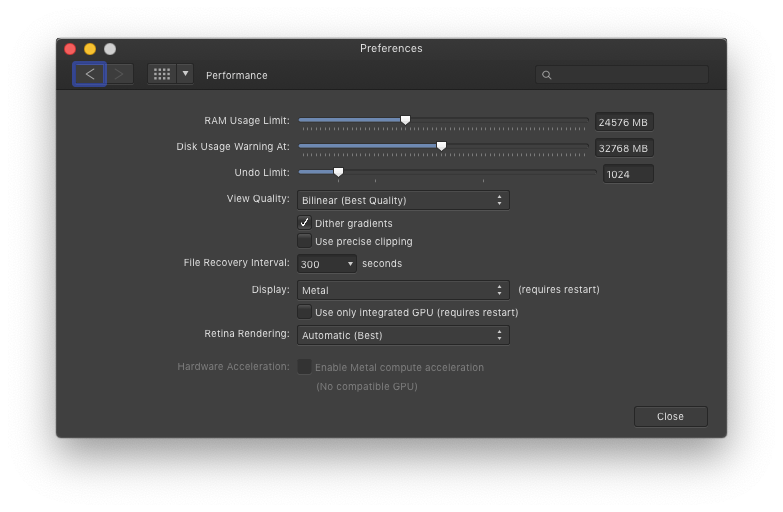Expand the File Recovery Interval 300 combo box
783x512 pixels.
(327, 264)
